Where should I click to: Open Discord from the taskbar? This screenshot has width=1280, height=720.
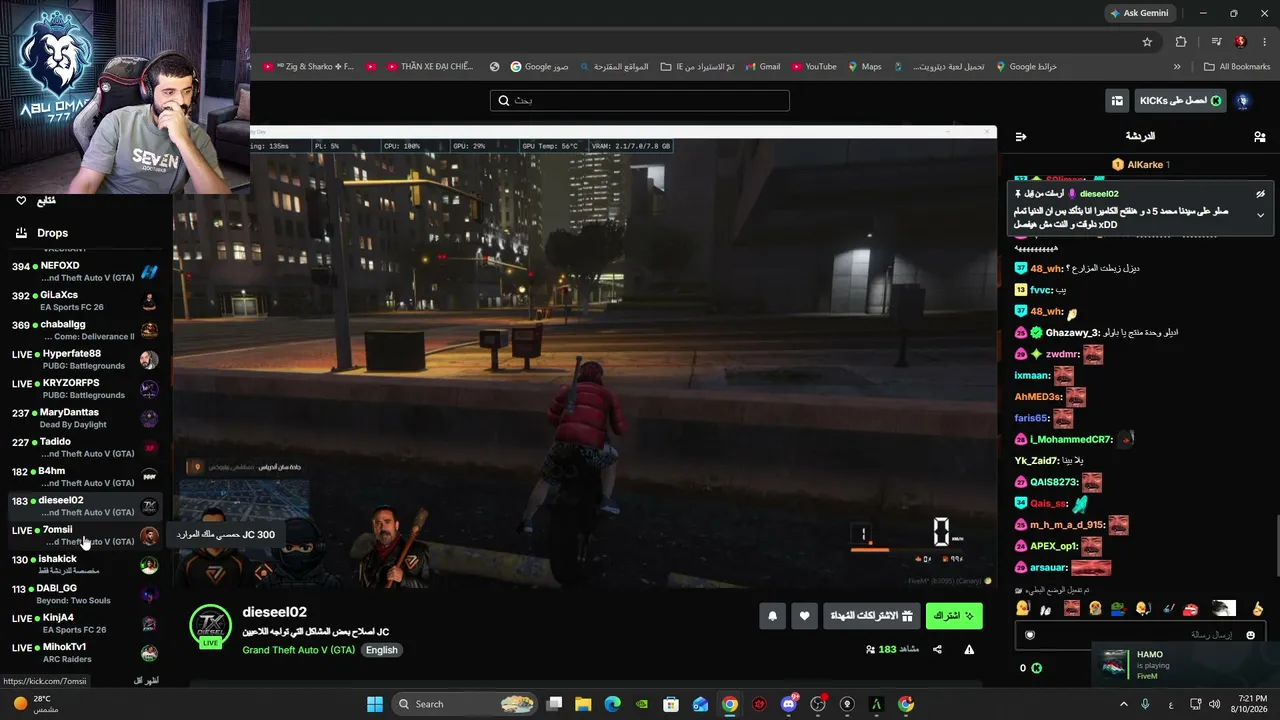(789, 704)
